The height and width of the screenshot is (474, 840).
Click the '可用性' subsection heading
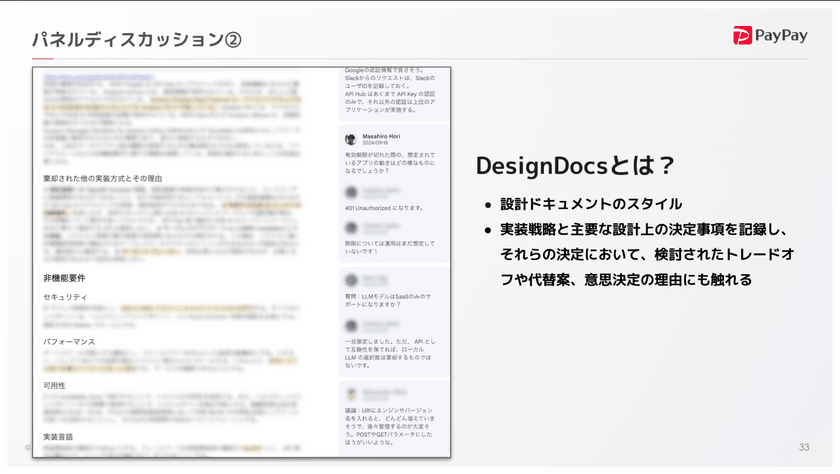(56, 385)
